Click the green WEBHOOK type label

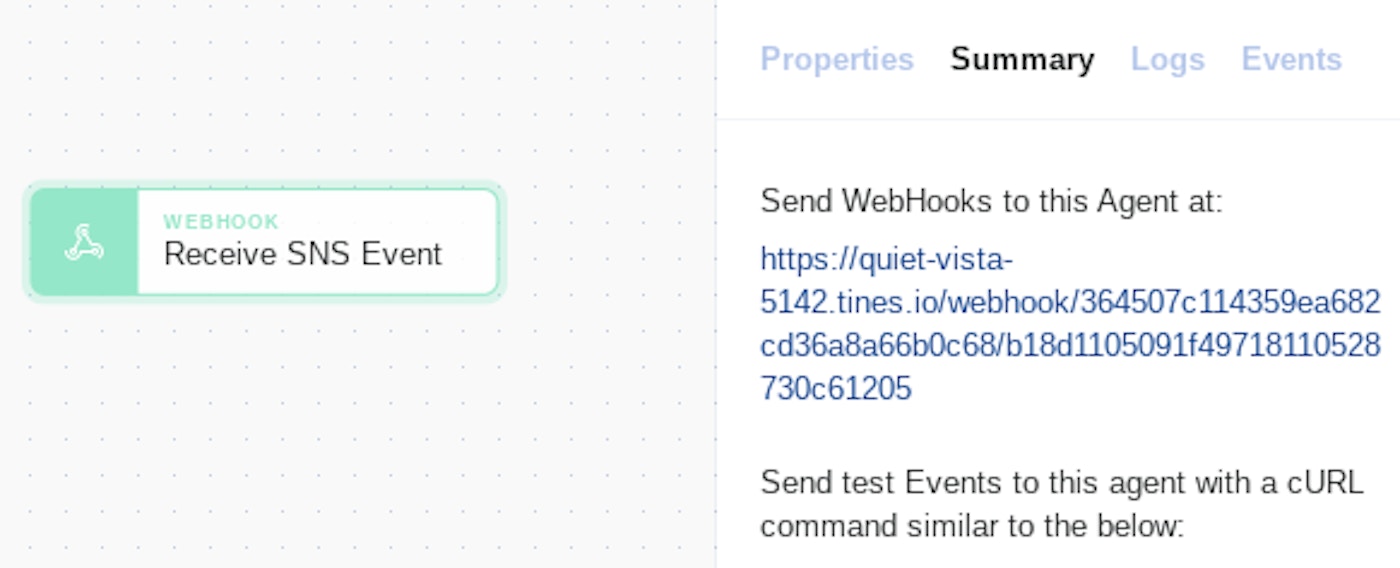pyautogui.click(x=221, y=221)
